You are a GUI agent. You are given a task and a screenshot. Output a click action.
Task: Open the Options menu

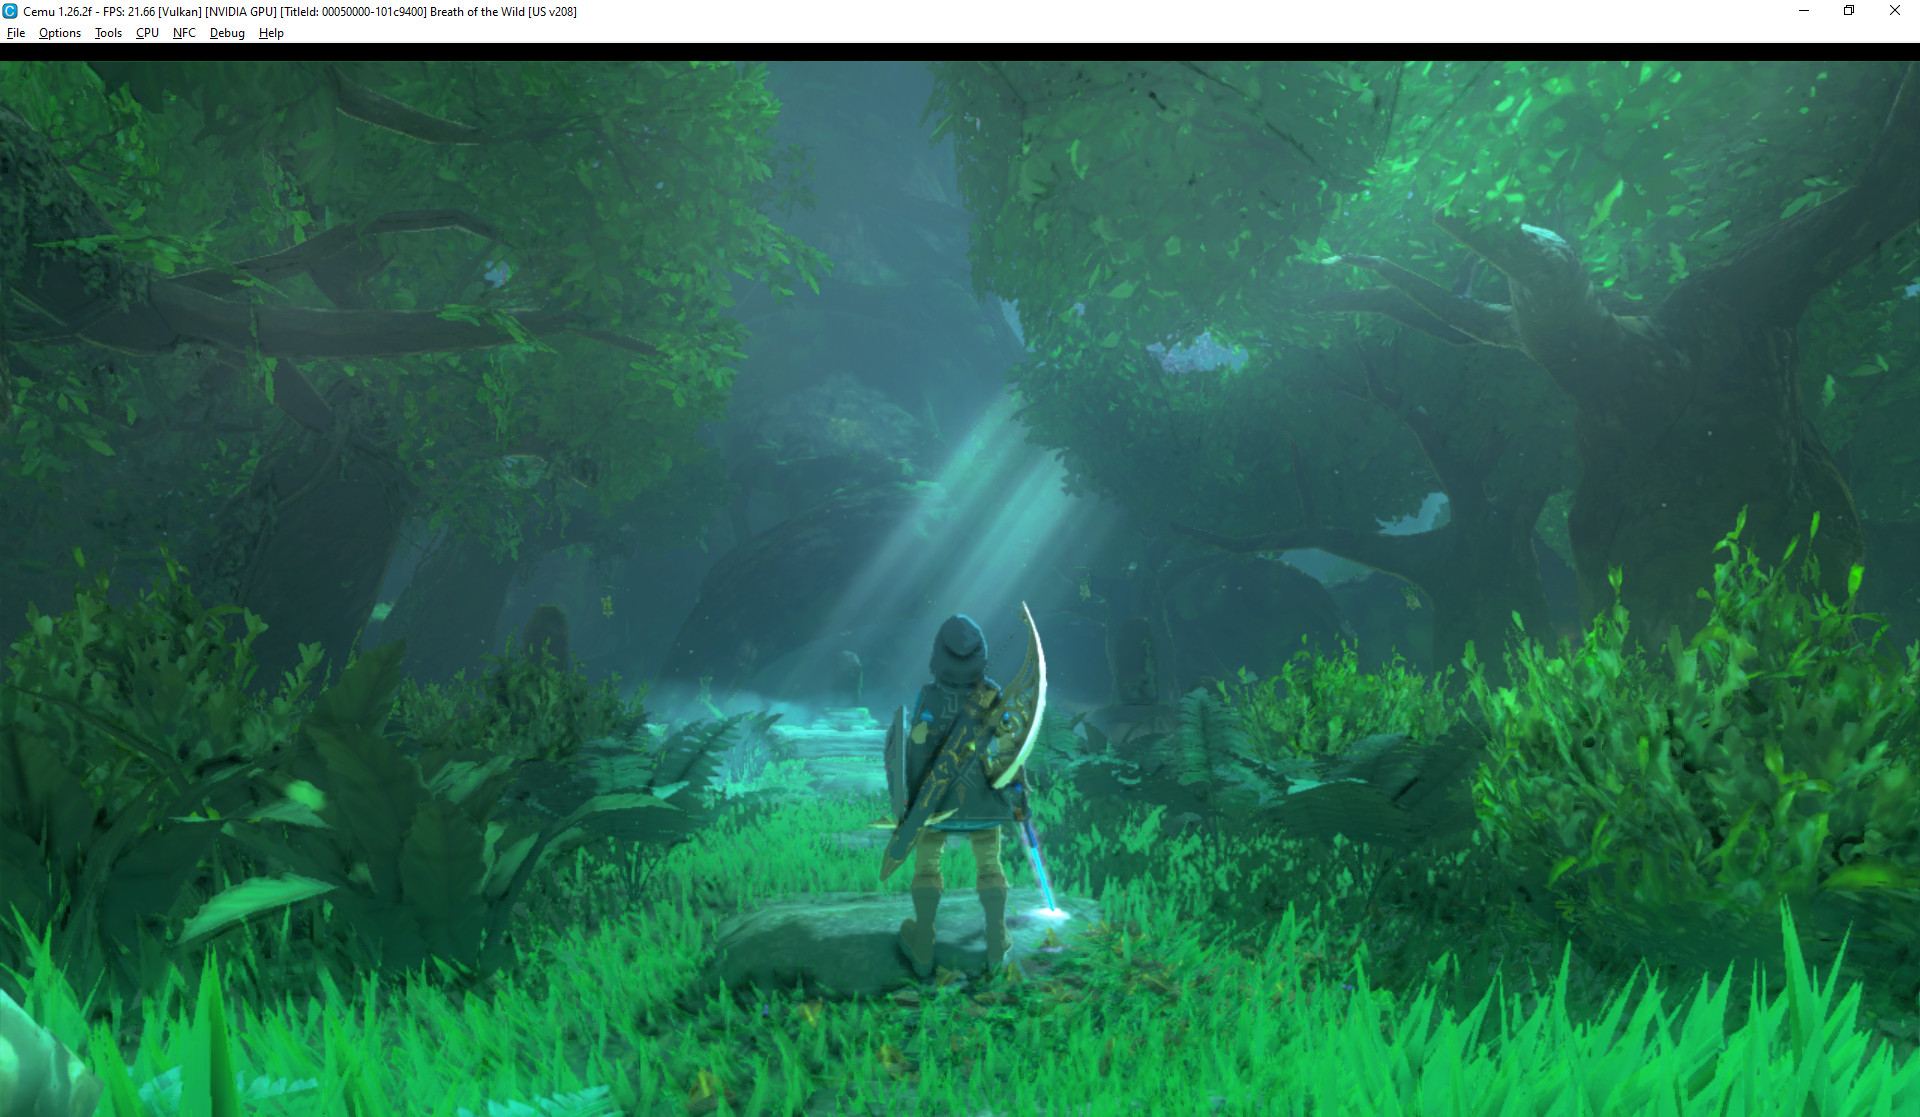pos(60,33)
